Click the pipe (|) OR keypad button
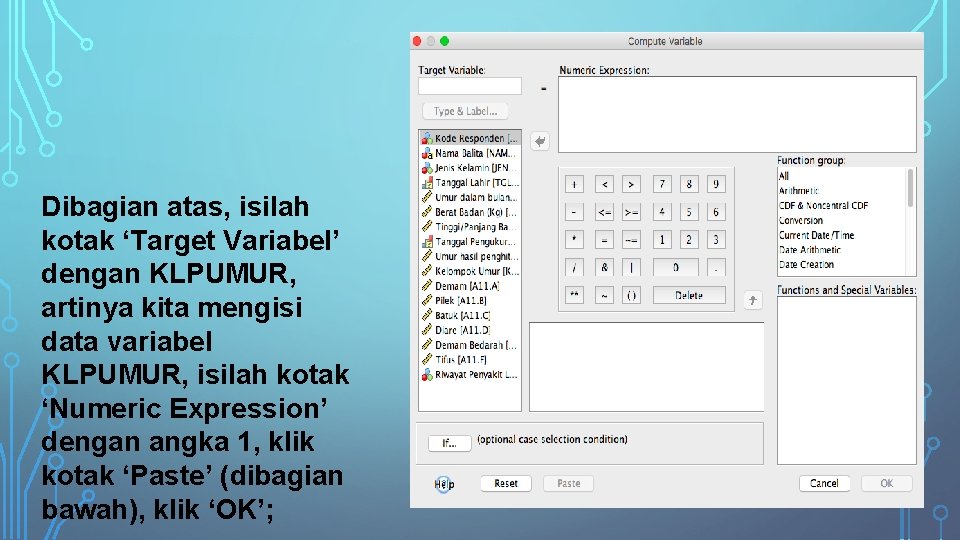This screenshot has width=960, height=540. coord(631,268)
